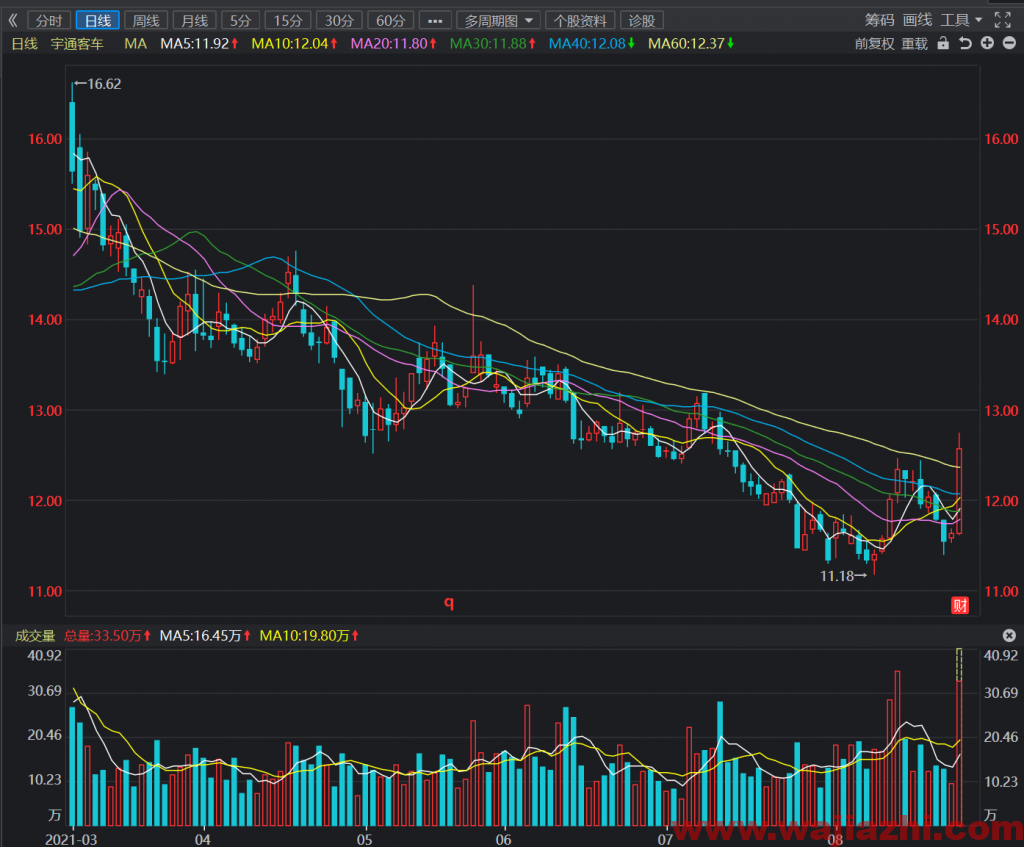Open 诊股 stock diagnosis
This screenshot has height=847, width=1024.
[x=641, y=21]
